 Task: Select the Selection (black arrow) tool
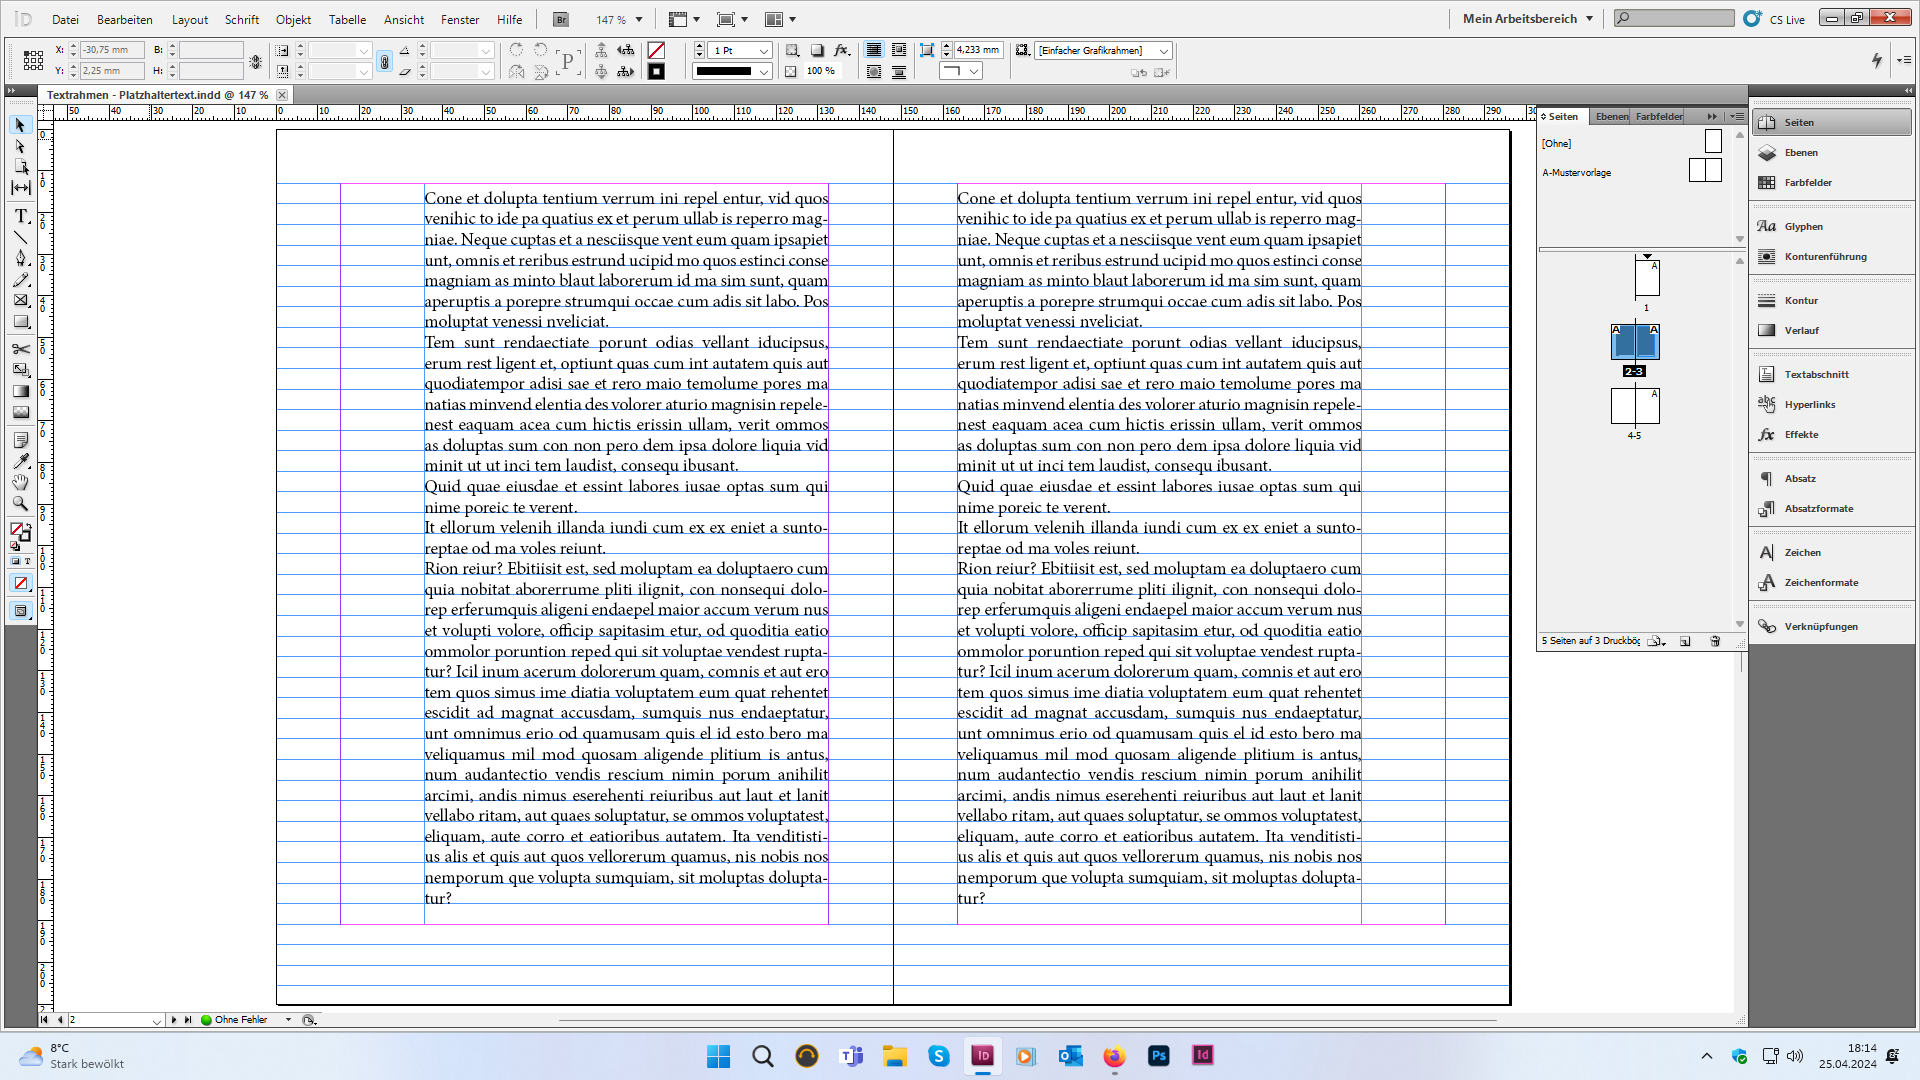(20, 125)
